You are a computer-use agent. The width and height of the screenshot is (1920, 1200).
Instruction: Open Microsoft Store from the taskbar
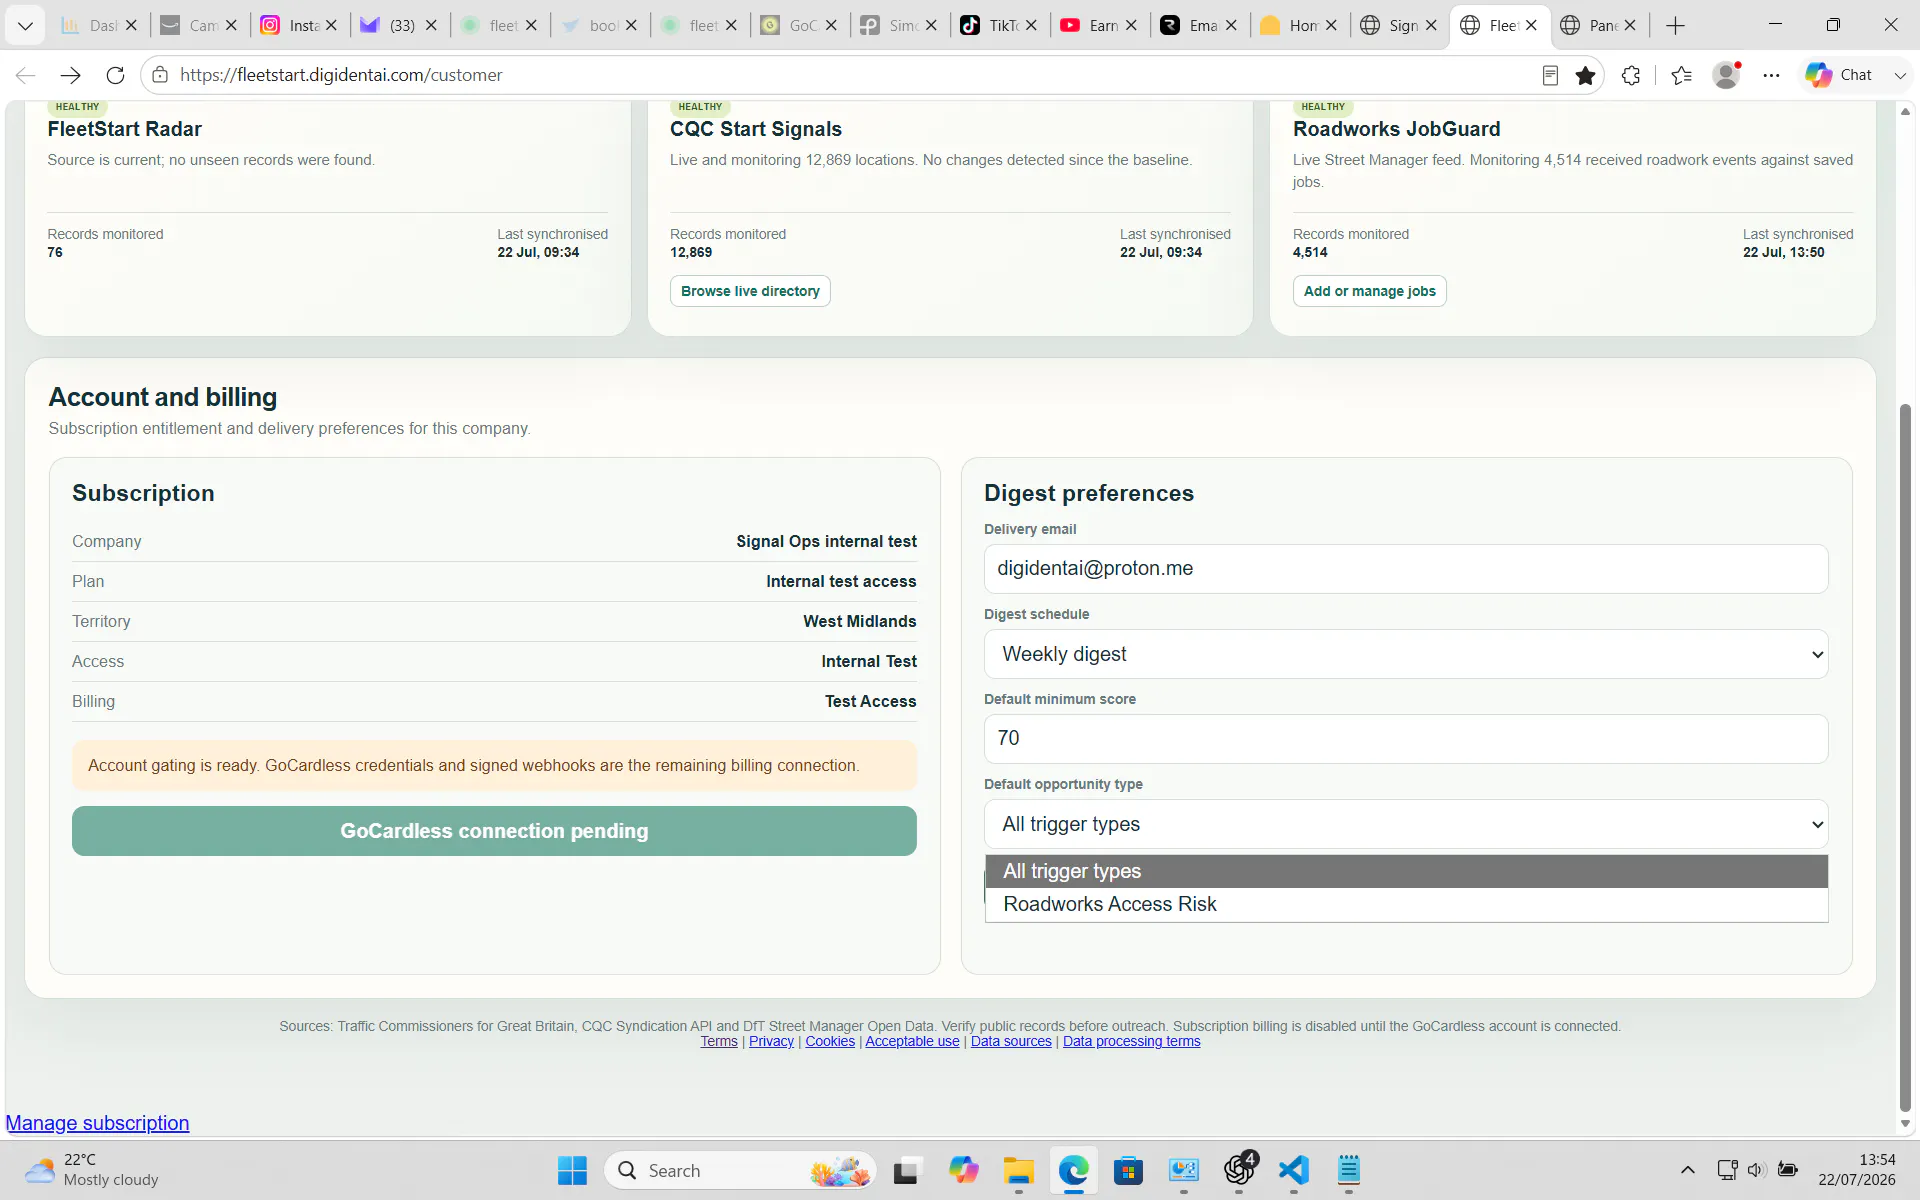[1128, 1170]
